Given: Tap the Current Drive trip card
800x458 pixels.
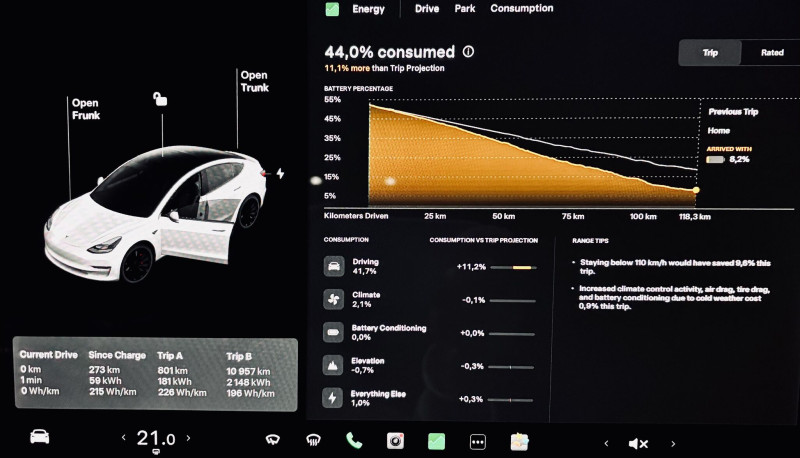Looking at the screenshot, I should click(x=48, y=373).
